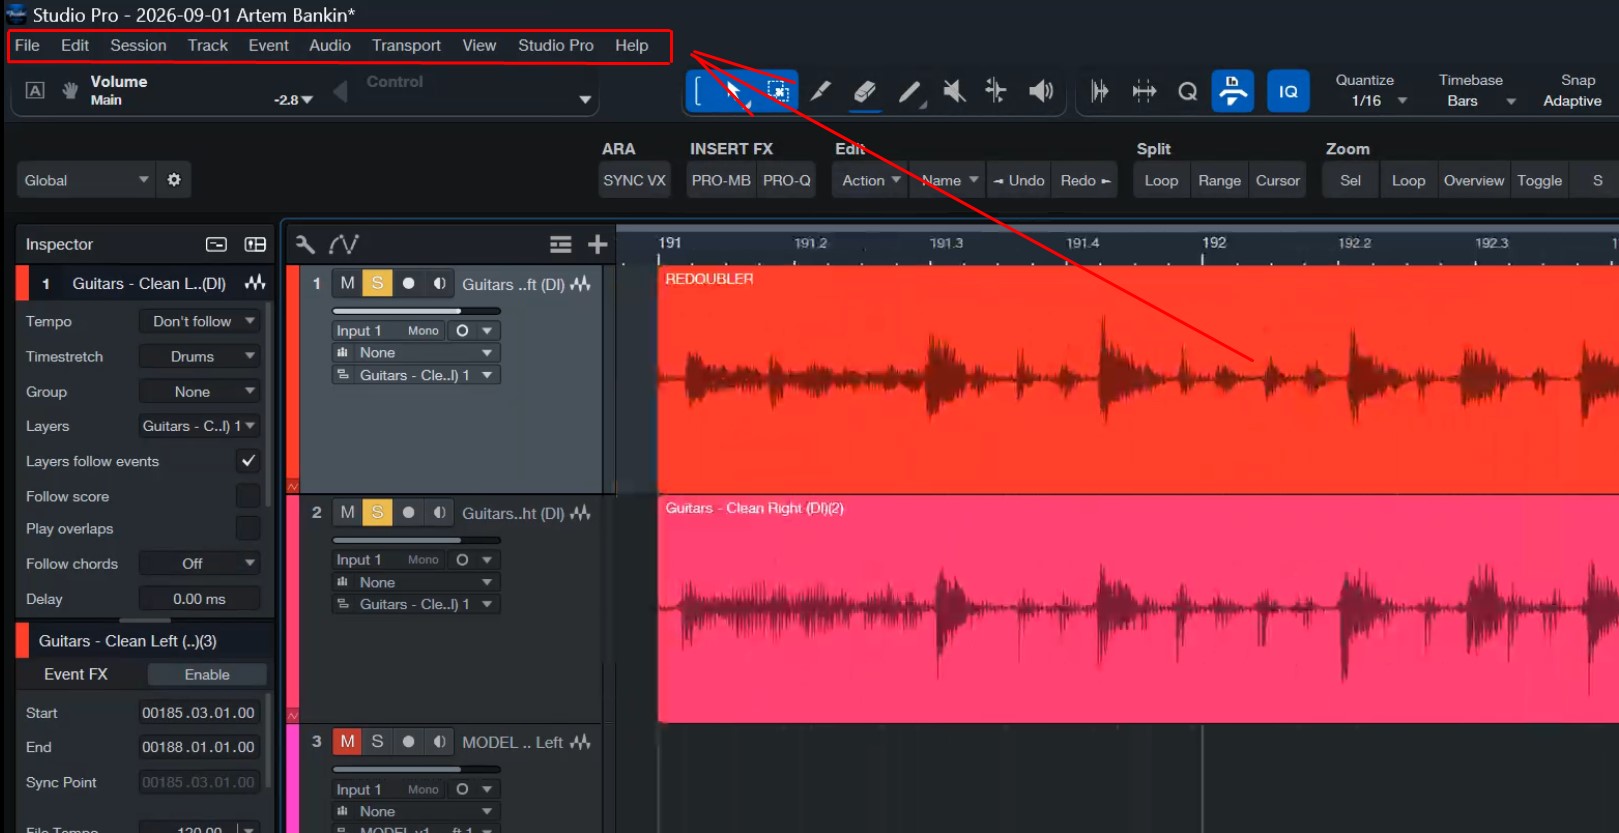Click the Zoom Overview button
1619x833 pixels.
tap(1473, 180)
